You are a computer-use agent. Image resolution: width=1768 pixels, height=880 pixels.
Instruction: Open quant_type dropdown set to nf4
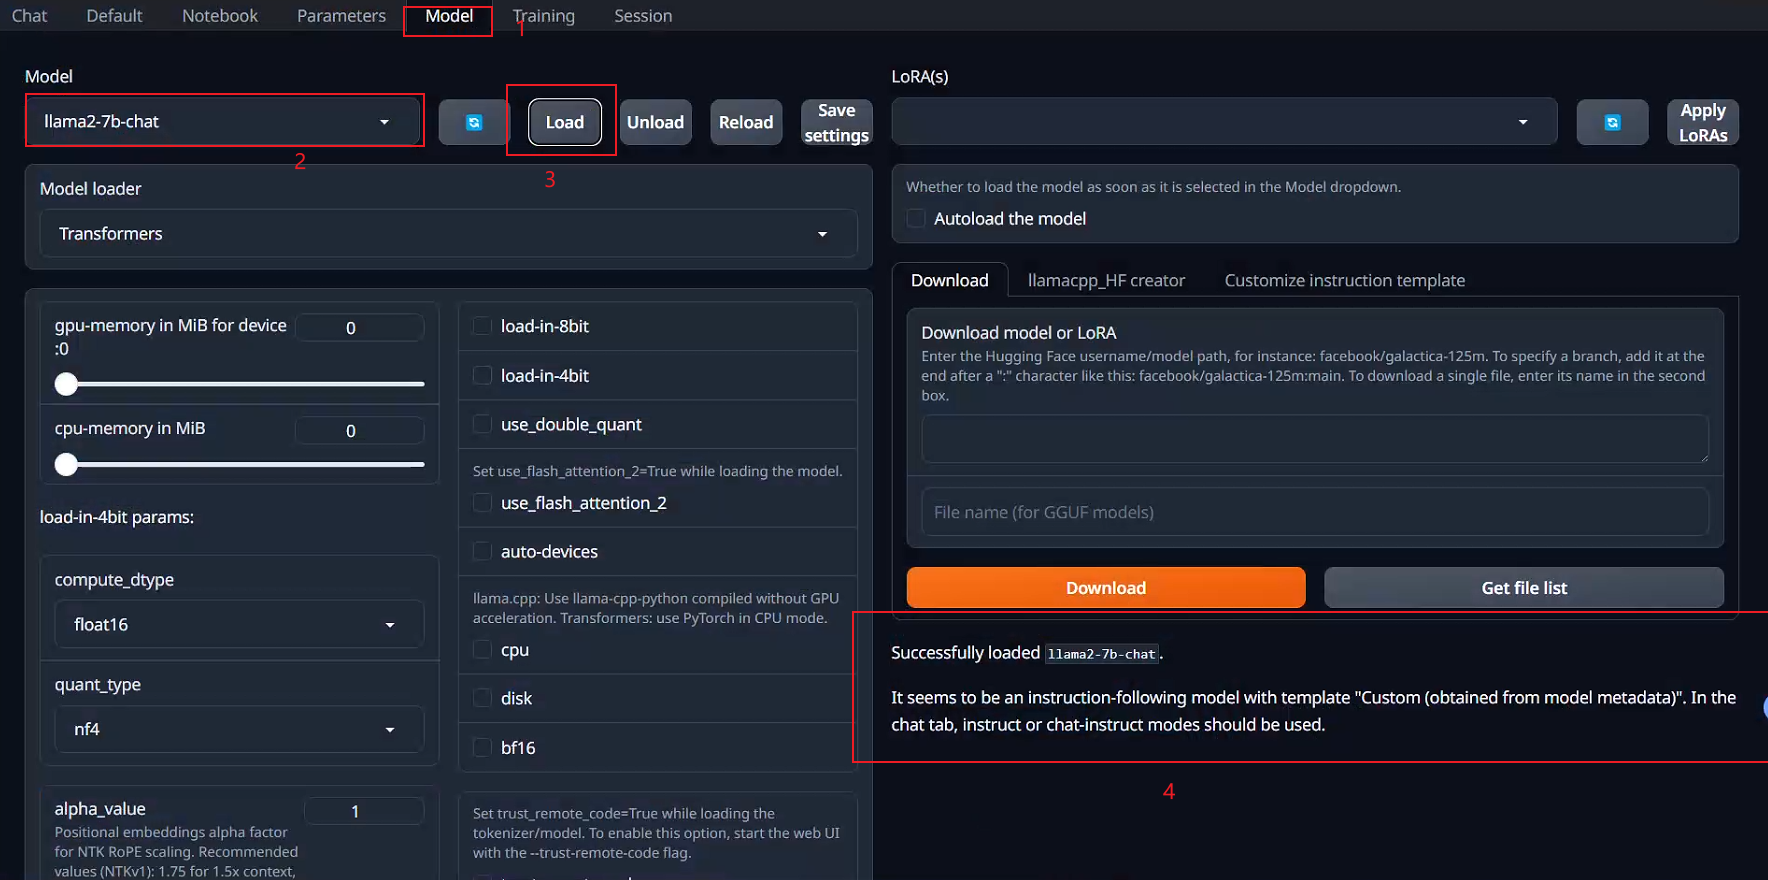click(240, 729)
